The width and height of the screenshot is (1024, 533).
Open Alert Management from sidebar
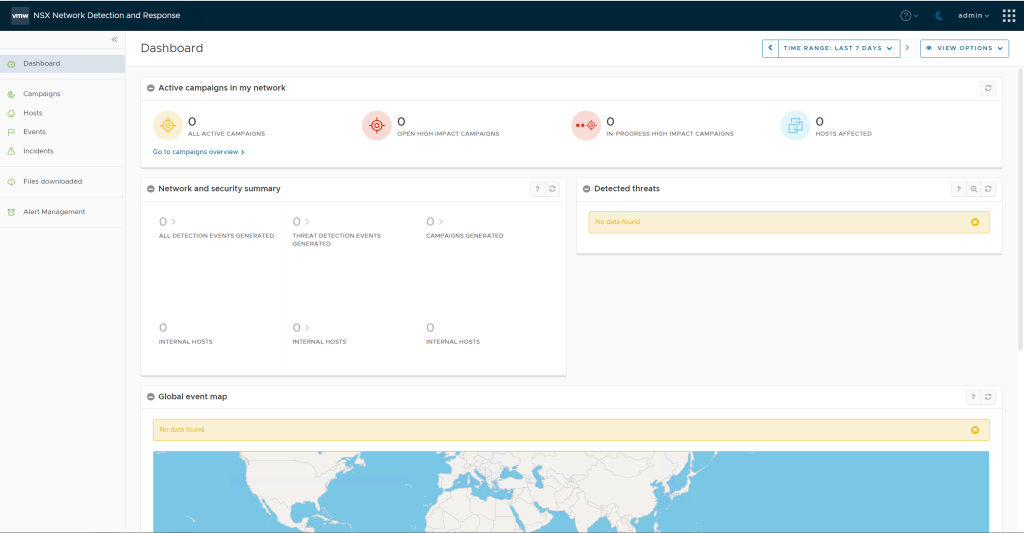coord(54,212)
